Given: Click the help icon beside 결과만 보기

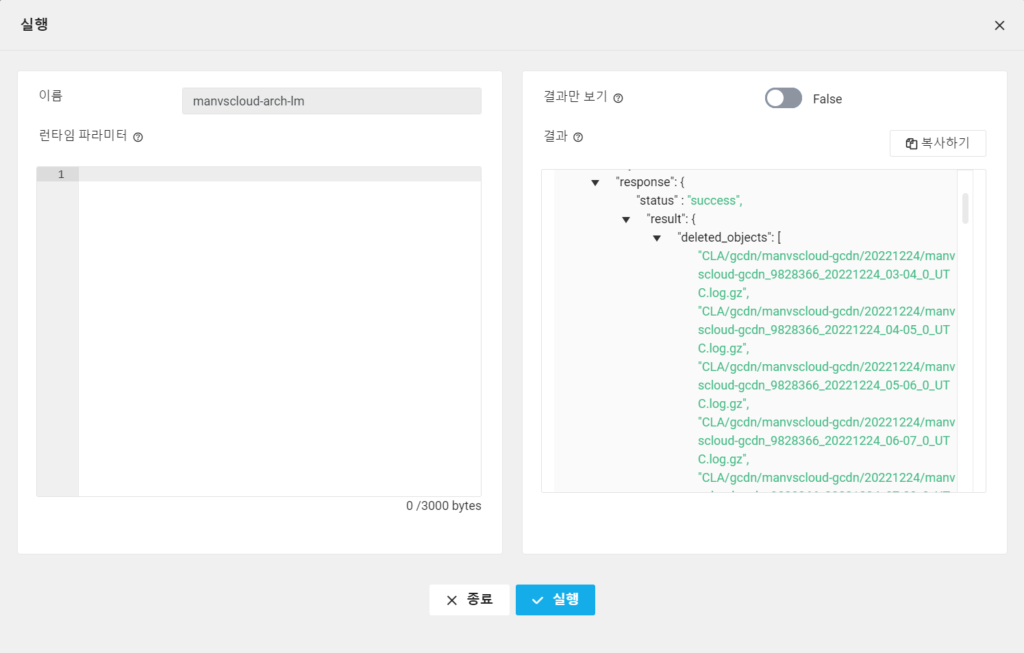Looking at the screenshot, I should [620, 98].
